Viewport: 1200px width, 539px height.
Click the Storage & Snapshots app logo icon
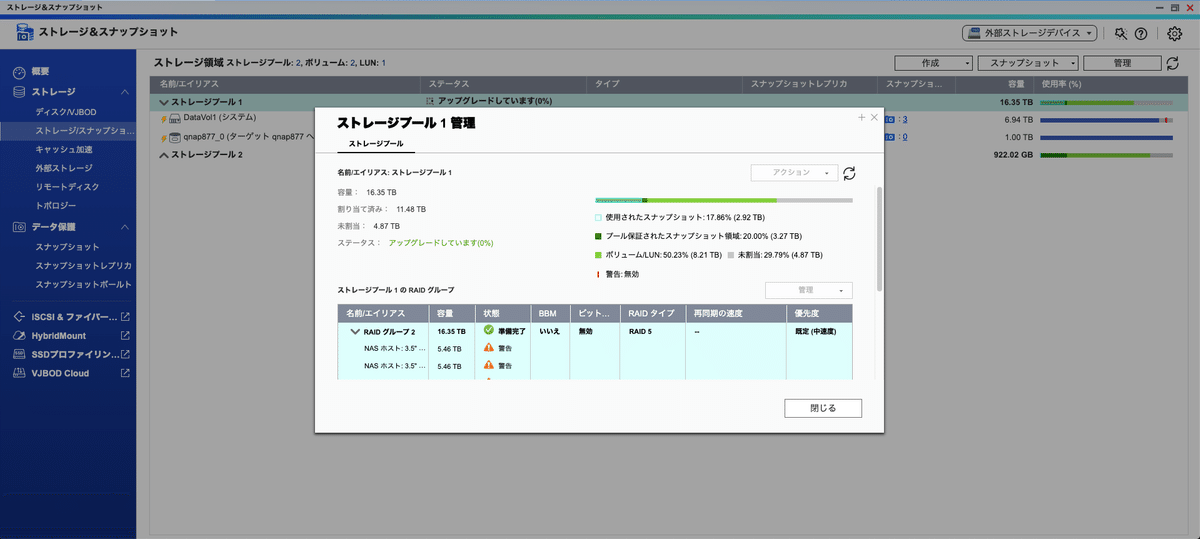(26, 32)
